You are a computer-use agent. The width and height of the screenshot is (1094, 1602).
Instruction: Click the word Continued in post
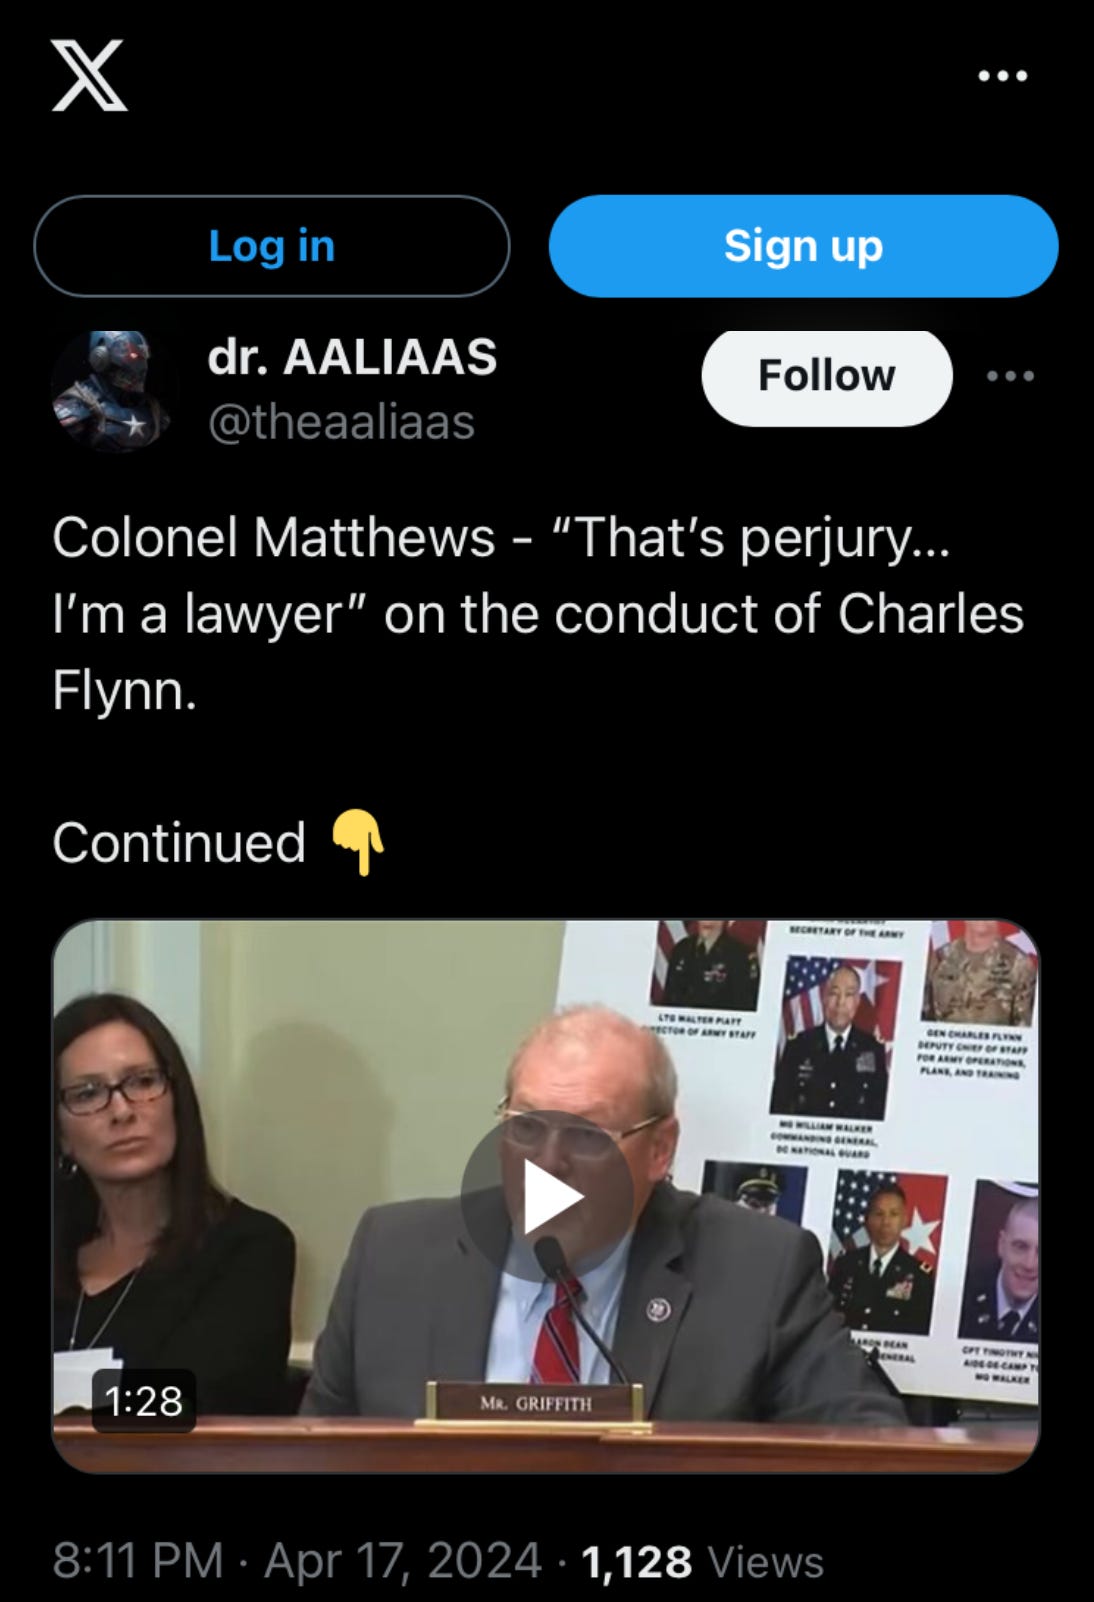pyautogui.click(x=179, y=842)
